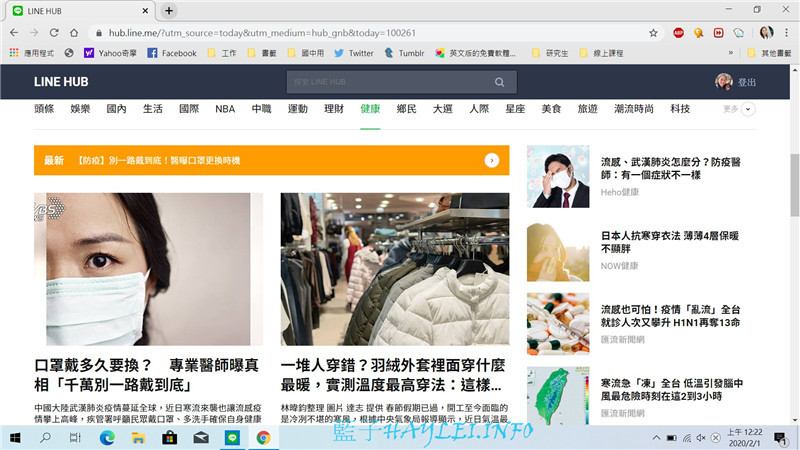Reload the page with refresh icon
The width and height of the screenshot is (800, 450).
click(54, 33)
